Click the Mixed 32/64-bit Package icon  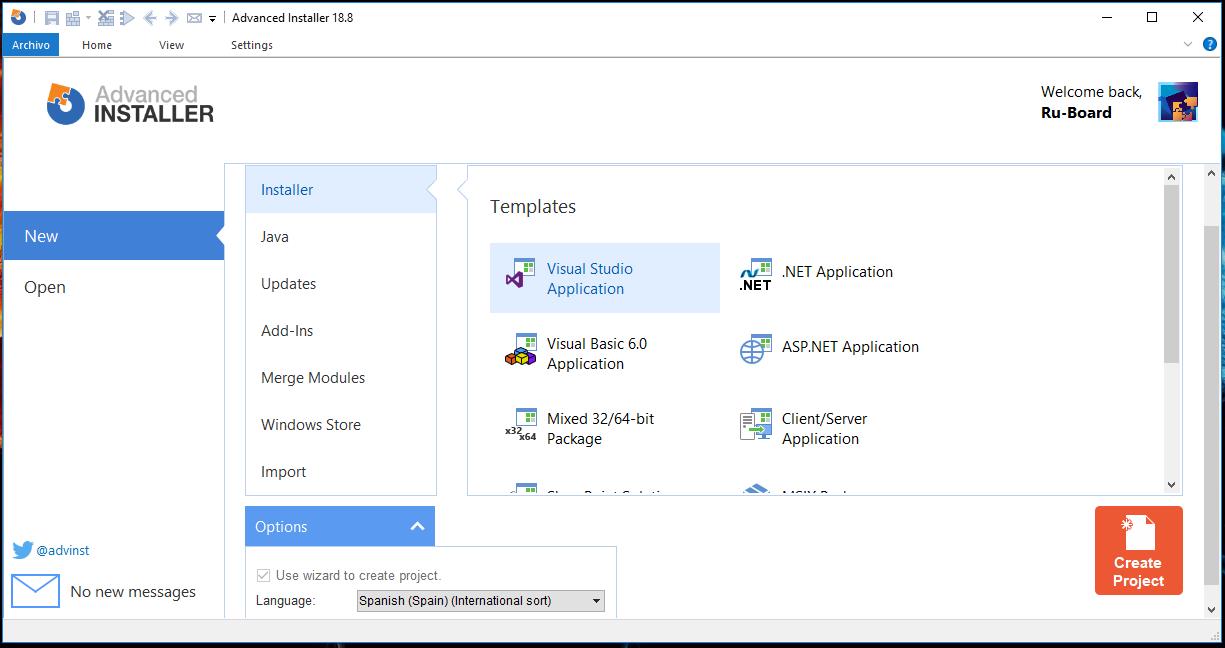point(521,425)
